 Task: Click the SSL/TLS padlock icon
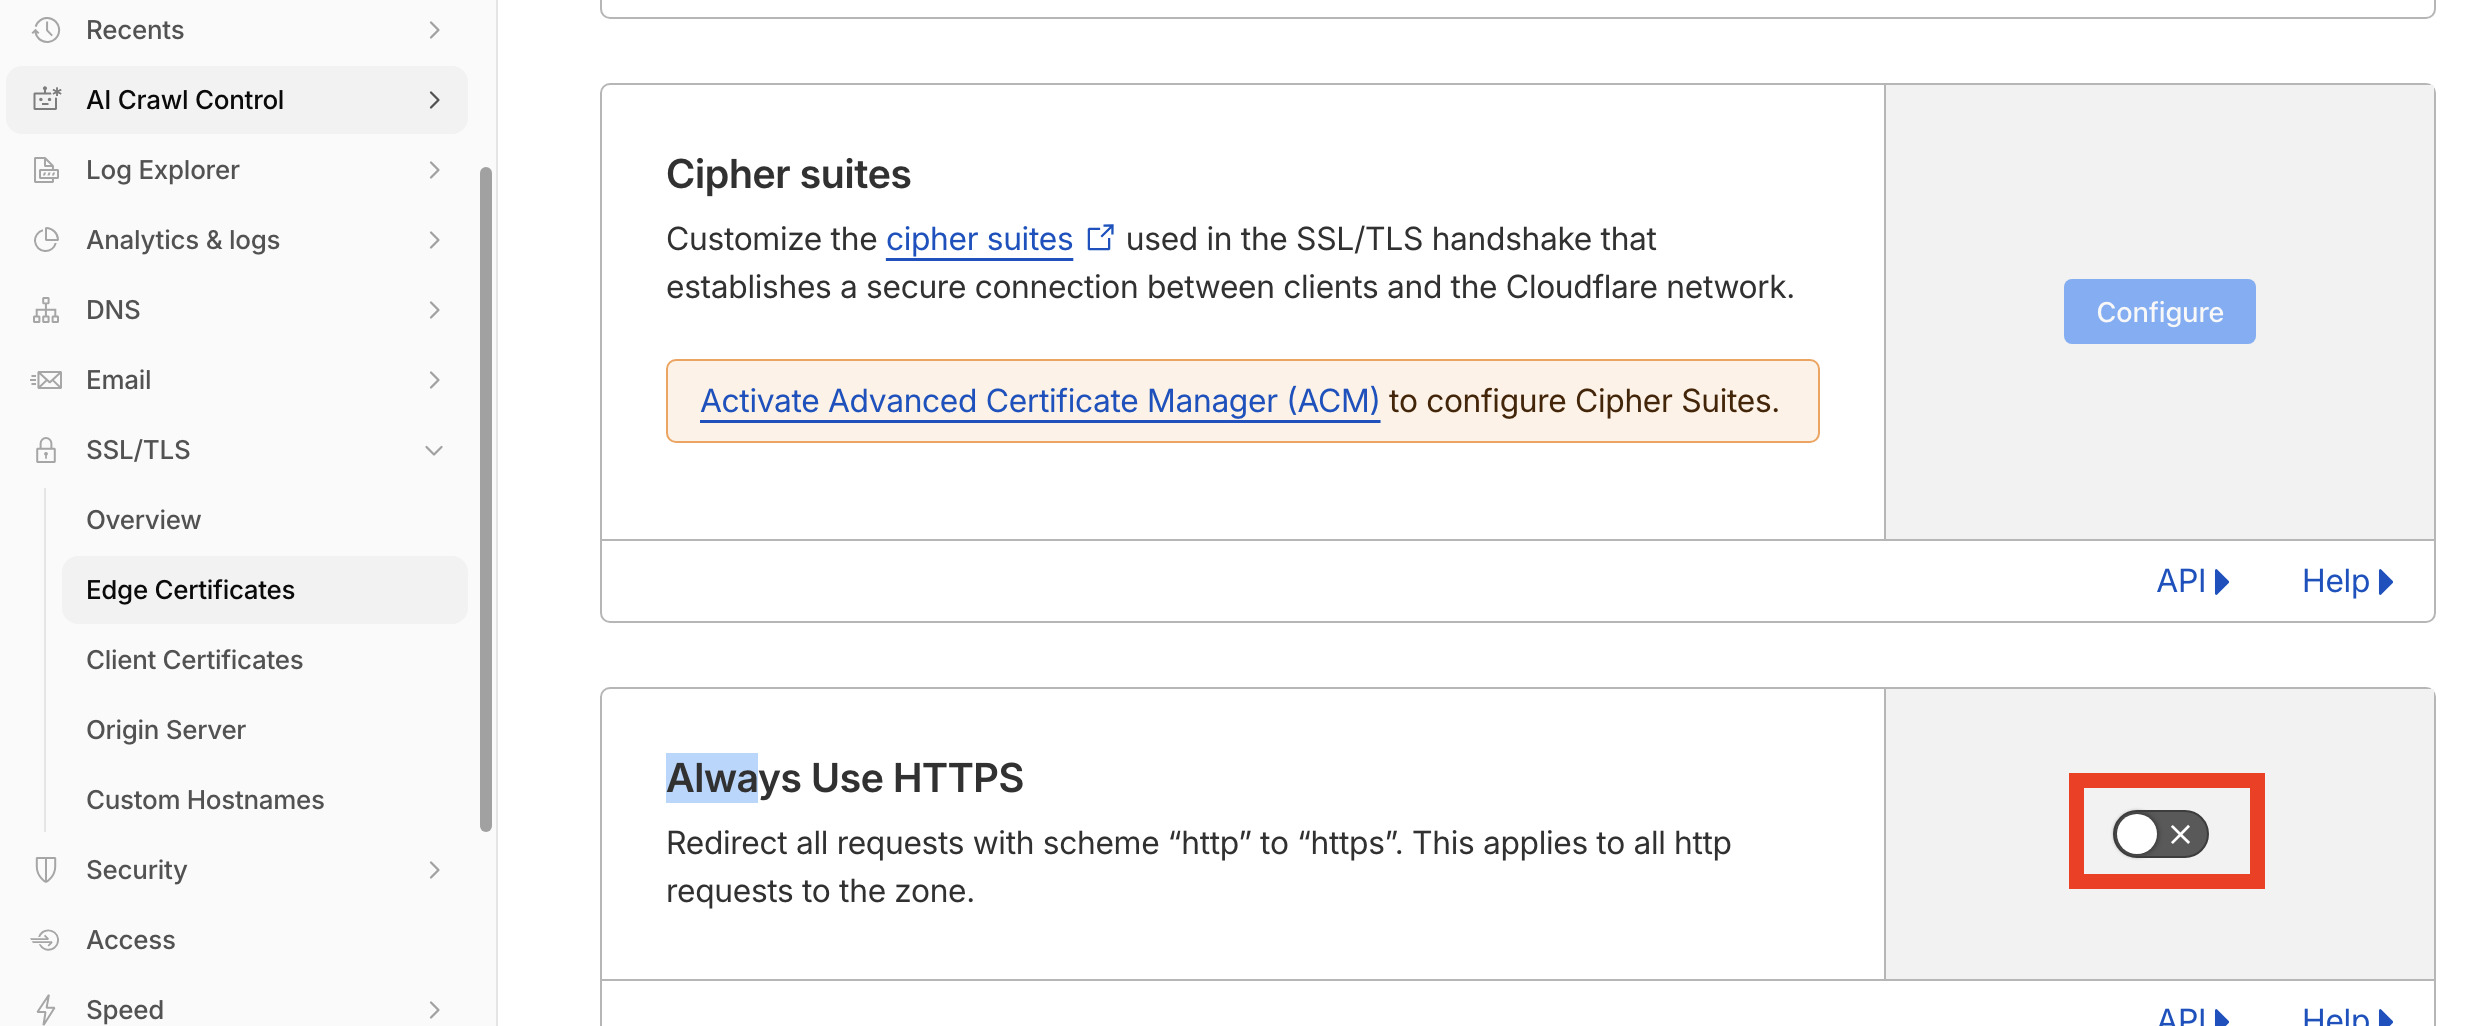tap(46, 450)
